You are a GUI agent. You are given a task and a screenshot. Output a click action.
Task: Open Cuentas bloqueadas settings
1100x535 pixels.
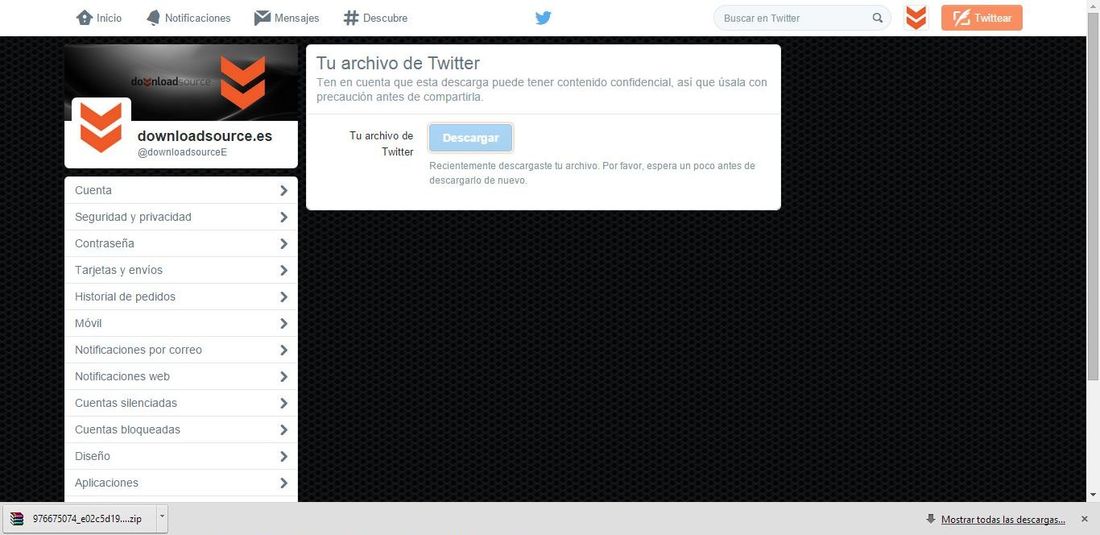coord(181,430)
